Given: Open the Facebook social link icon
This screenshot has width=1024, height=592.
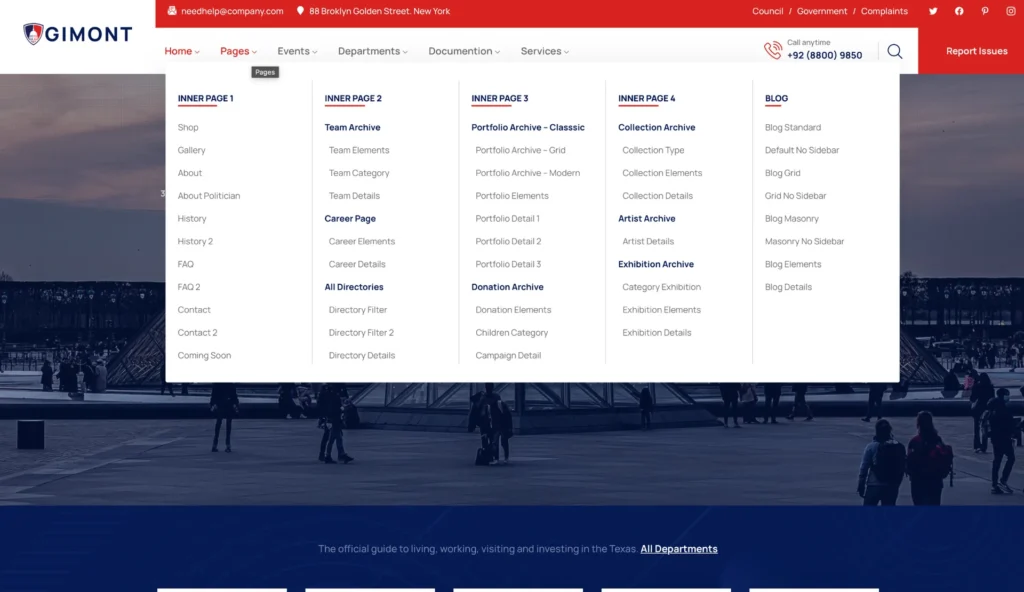Looking at the screenshot, I should 959,11.
